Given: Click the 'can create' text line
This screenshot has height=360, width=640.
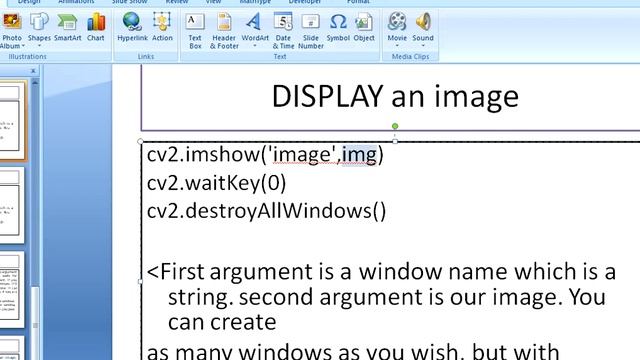Looking at the screenshot, I should [x=222, y=322].
